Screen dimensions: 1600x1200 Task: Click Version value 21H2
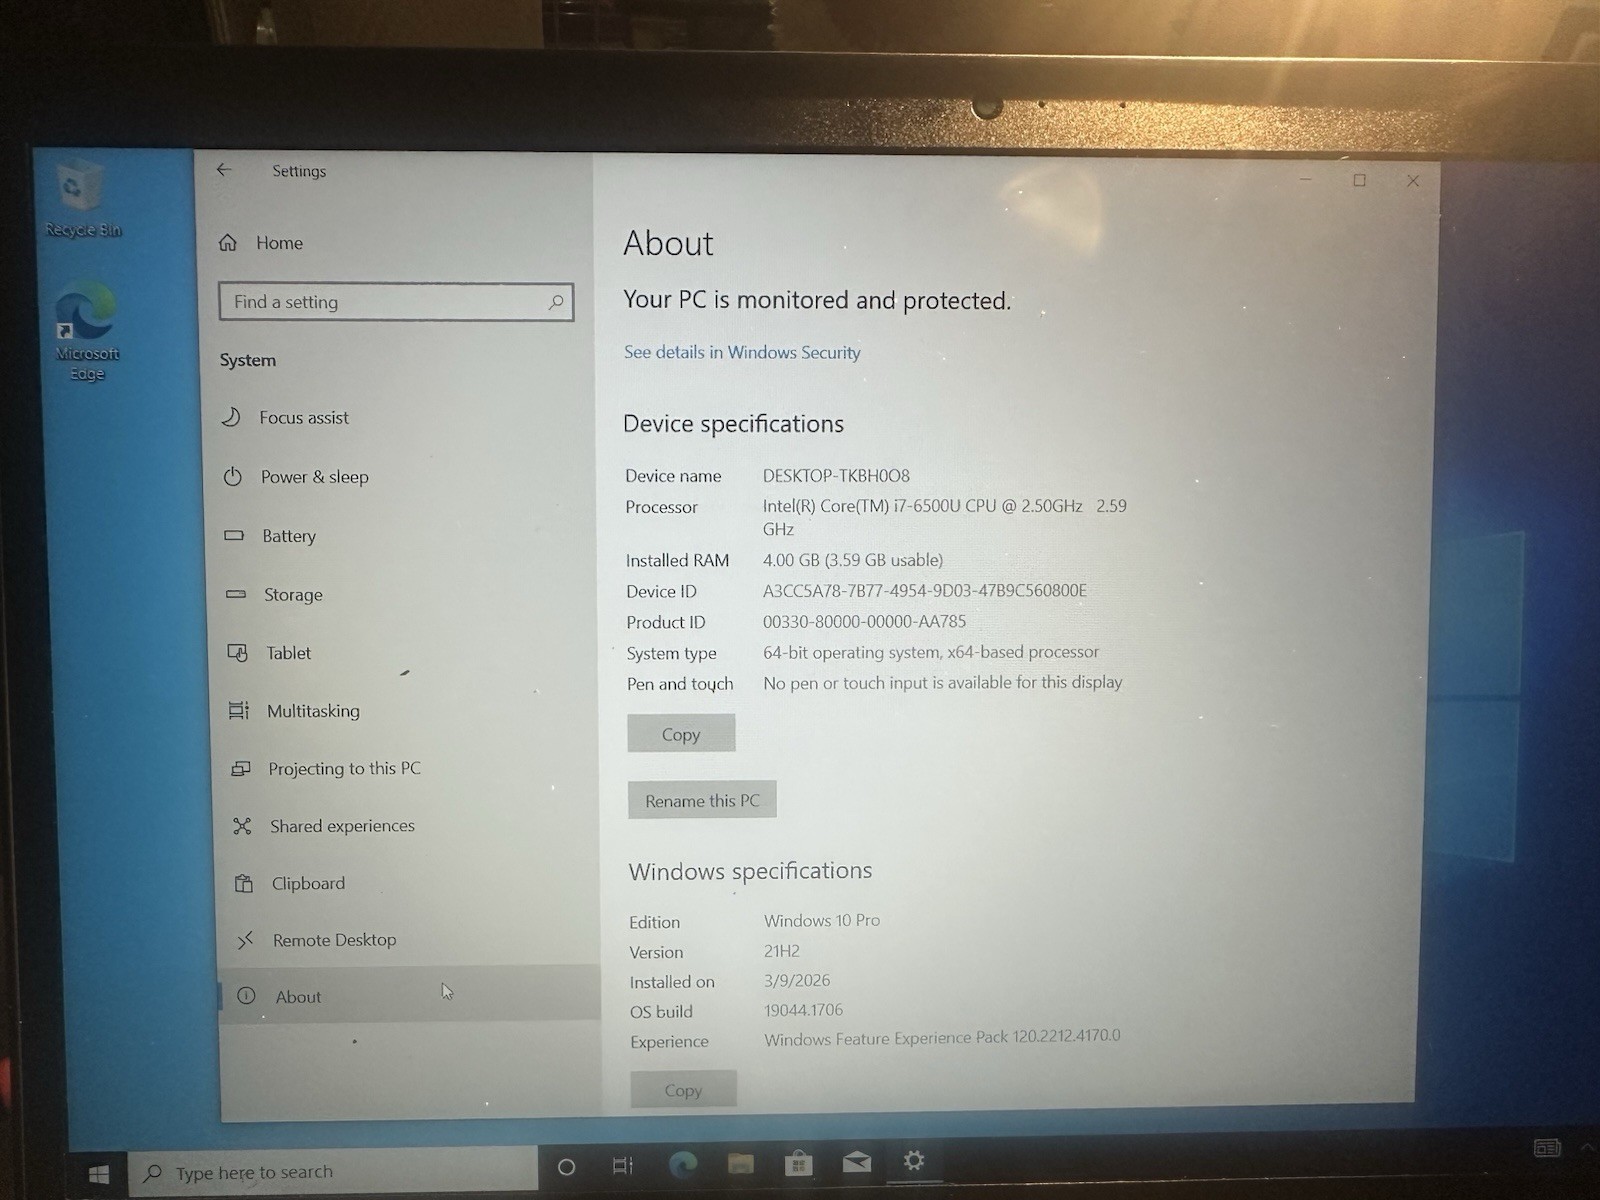click(782, 951)
